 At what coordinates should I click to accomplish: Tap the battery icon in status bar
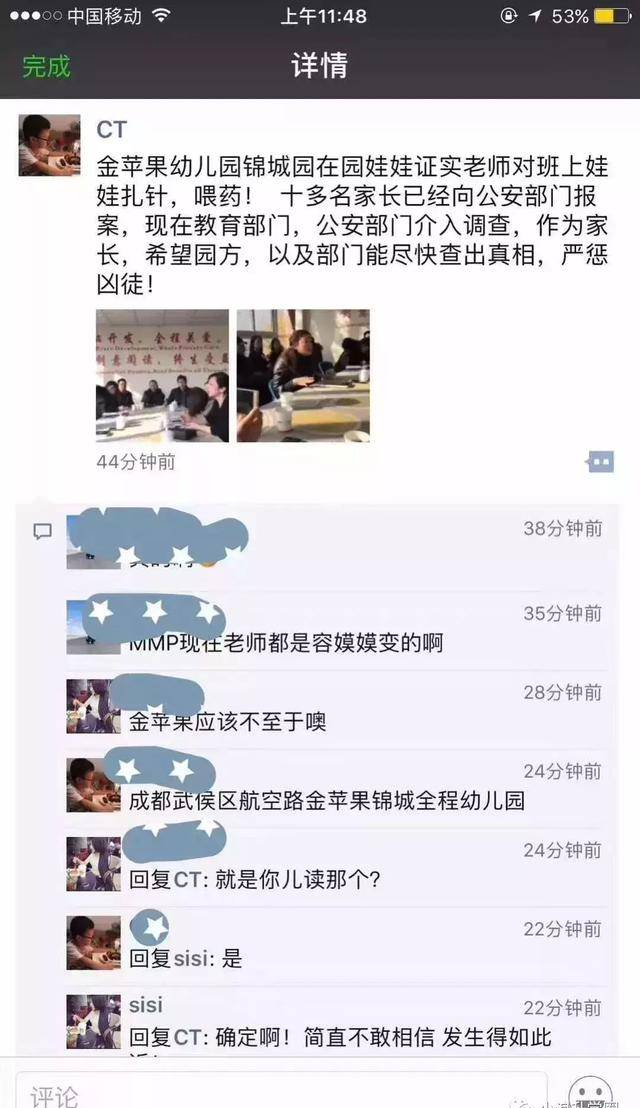(612, 16)
